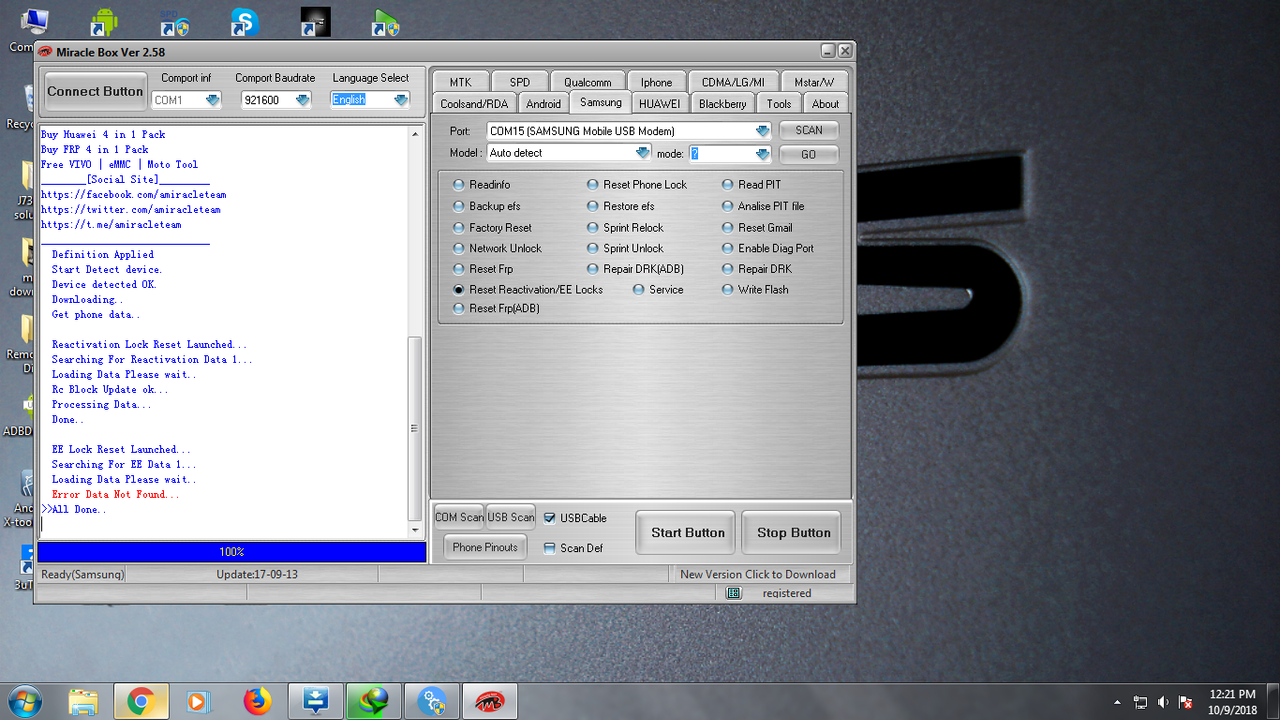Viewport: 1280px width, 720px height.
Task: Open the Tools tab
Action: [x=779, y=103]
